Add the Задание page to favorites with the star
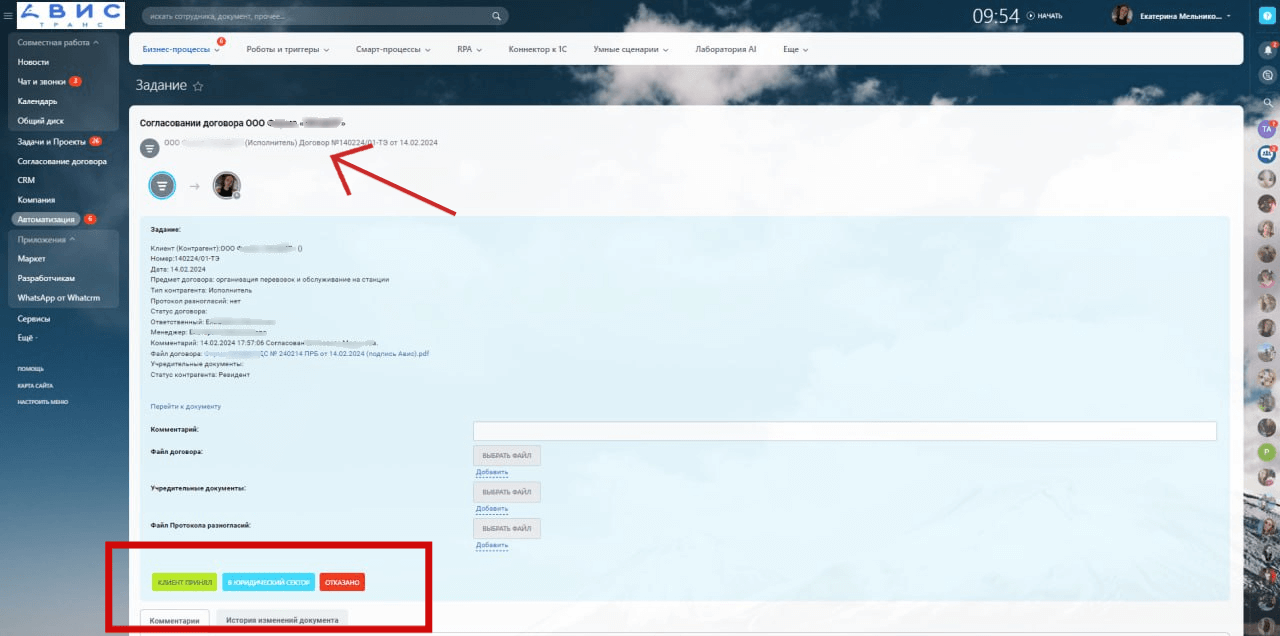This screenshot has height=636, width=1280. (198, 87)
